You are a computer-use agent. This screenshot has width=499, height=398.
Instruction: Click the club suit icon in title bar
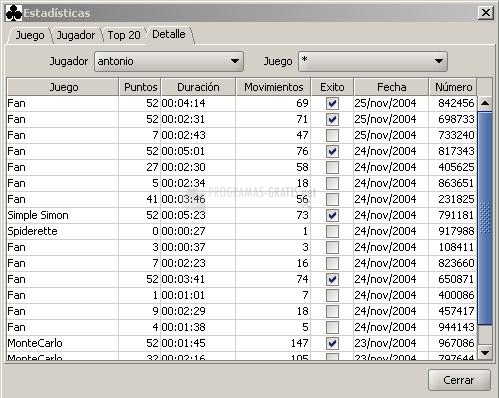[x=14, y=13]
